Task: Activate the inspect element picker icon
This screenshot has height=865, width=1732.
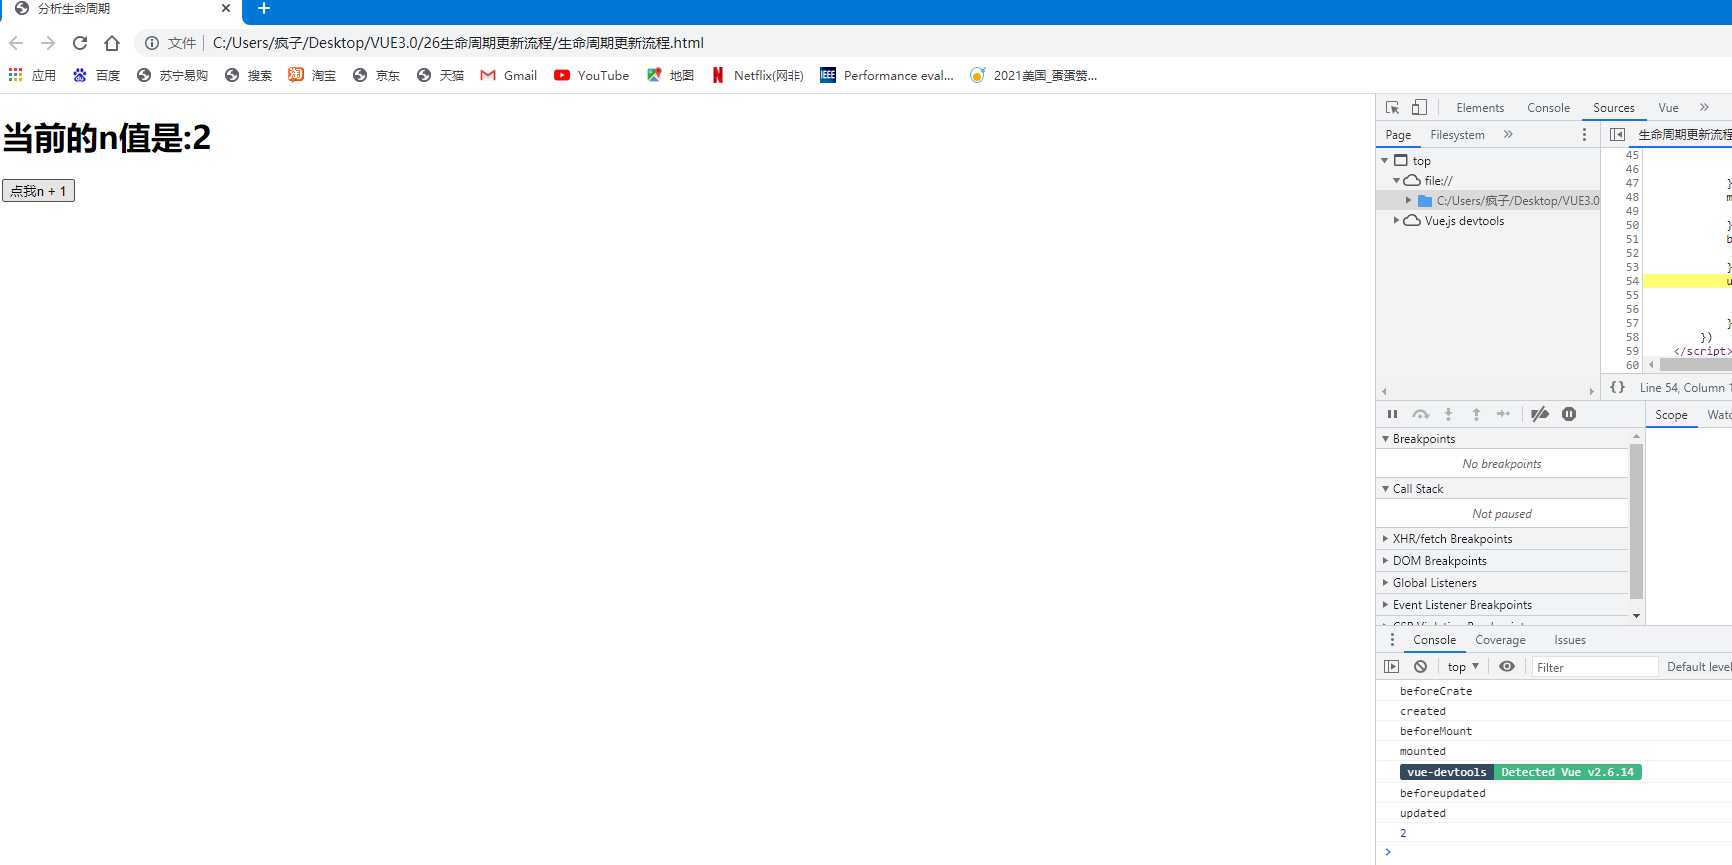Action: click(1392, 108)
